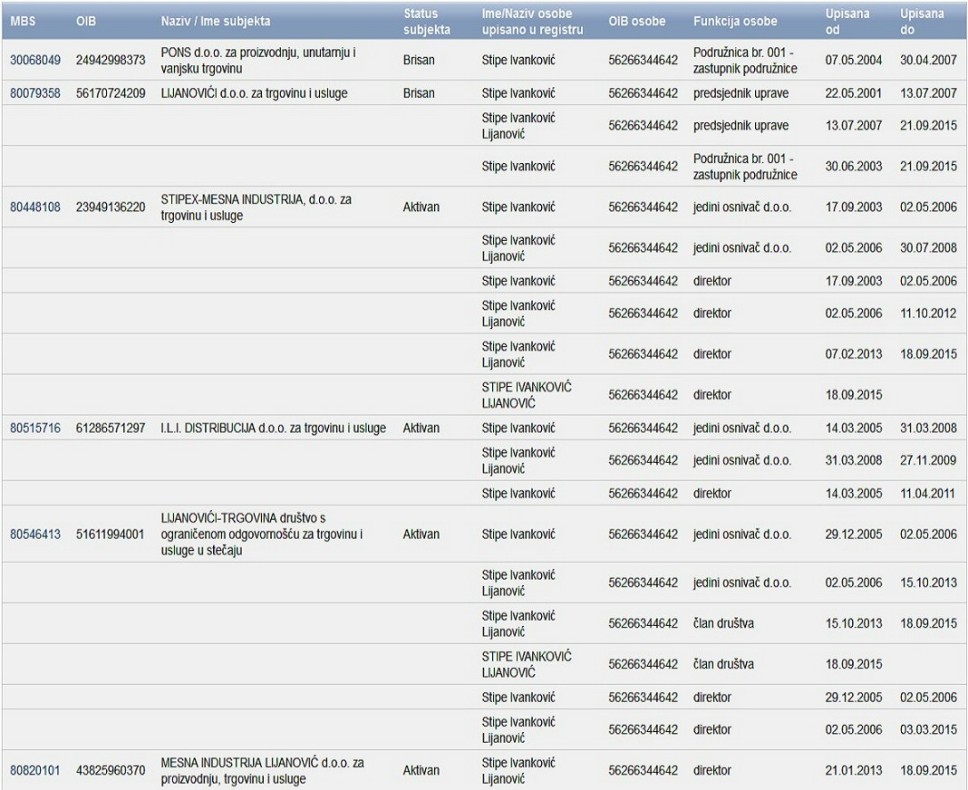Click the STIPEX-MESNA INDUSTRIJA subject name
968x790 pixels.
pyautogui.click(x=256, y=207)
